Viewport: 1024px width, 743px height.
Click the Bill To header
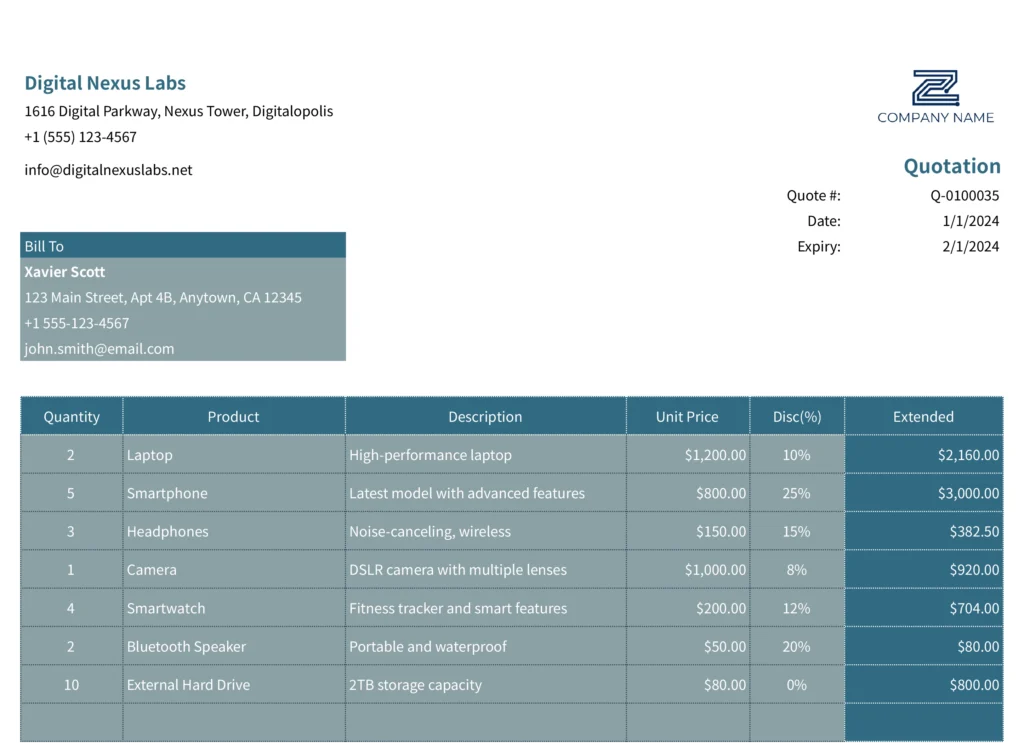[x=183, y=245]
